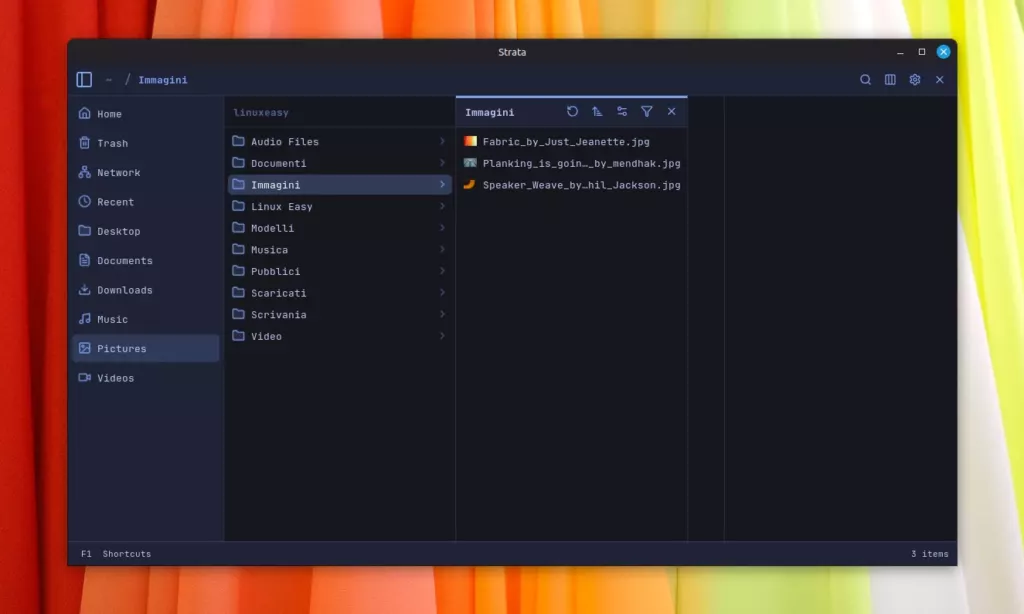Image resolution: width=1024 pixels, height=614 pixels.
Task: Select Speaker_Weave_by…hil_Jackson.jpg file
Action: pos(571,185)
